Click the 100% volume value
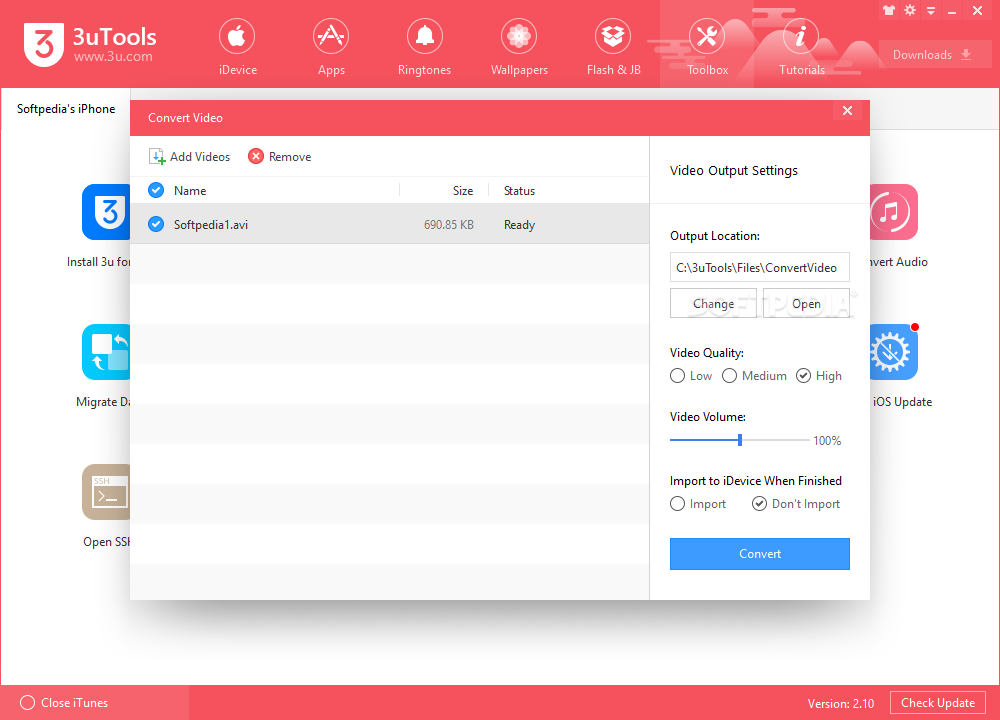Image resolution: width=1000 pixels, height=720 pixels. pos(827,441)
